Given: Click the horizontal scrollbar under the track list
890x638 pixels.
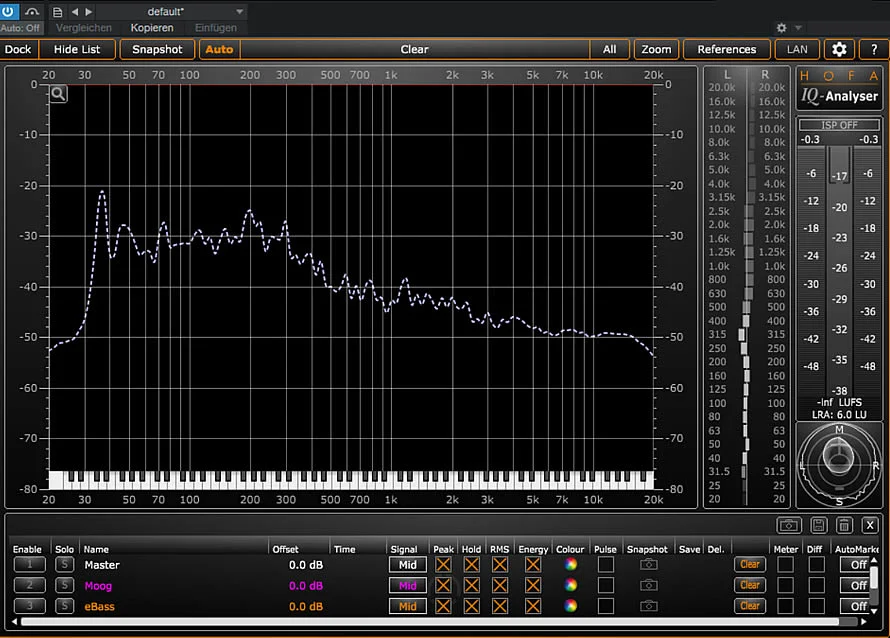Looking at the screenshot, I should [430, 622].
